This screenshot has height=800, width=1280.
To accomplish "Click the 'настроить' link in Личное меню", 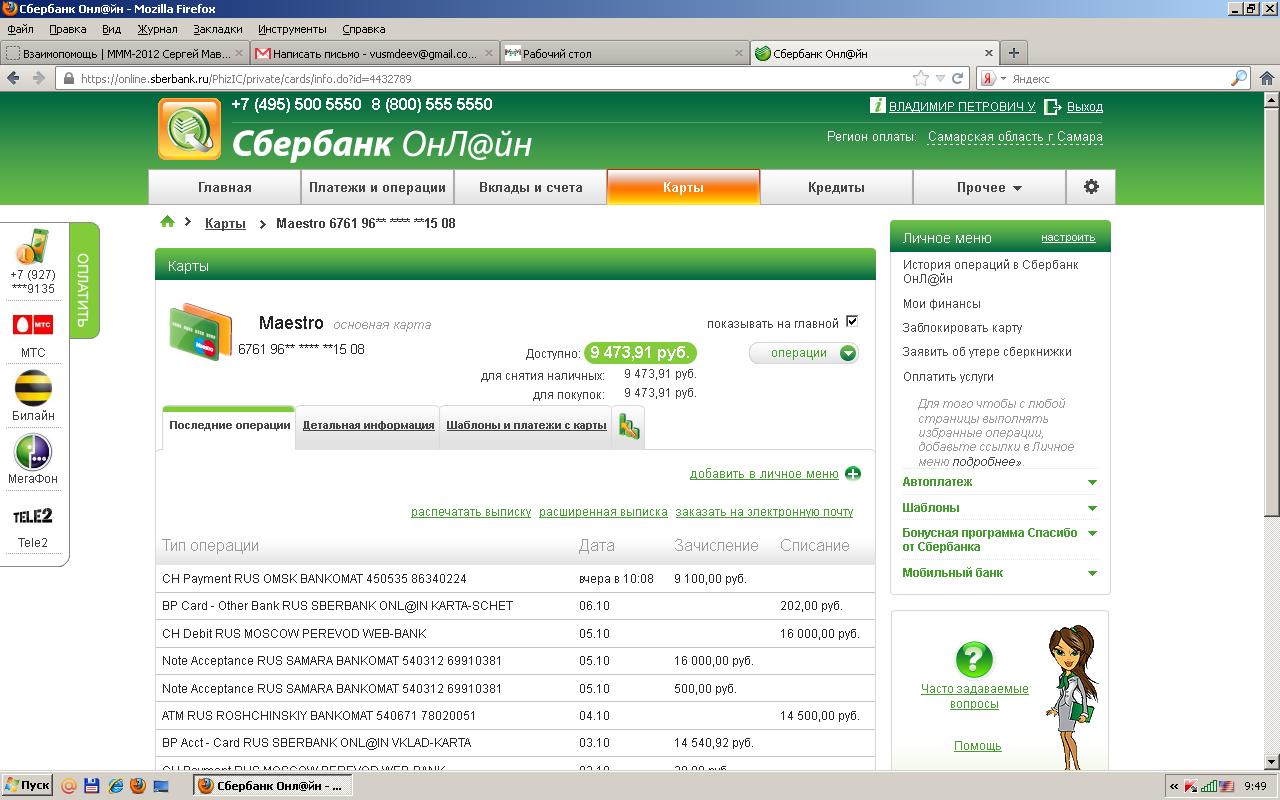I will 1068,238.
